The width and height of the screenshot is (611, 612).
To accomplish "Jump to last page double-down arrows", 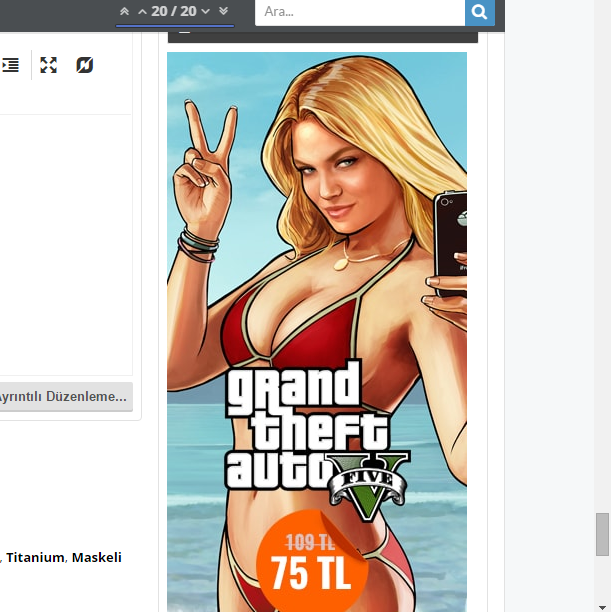I will [223, 11].
